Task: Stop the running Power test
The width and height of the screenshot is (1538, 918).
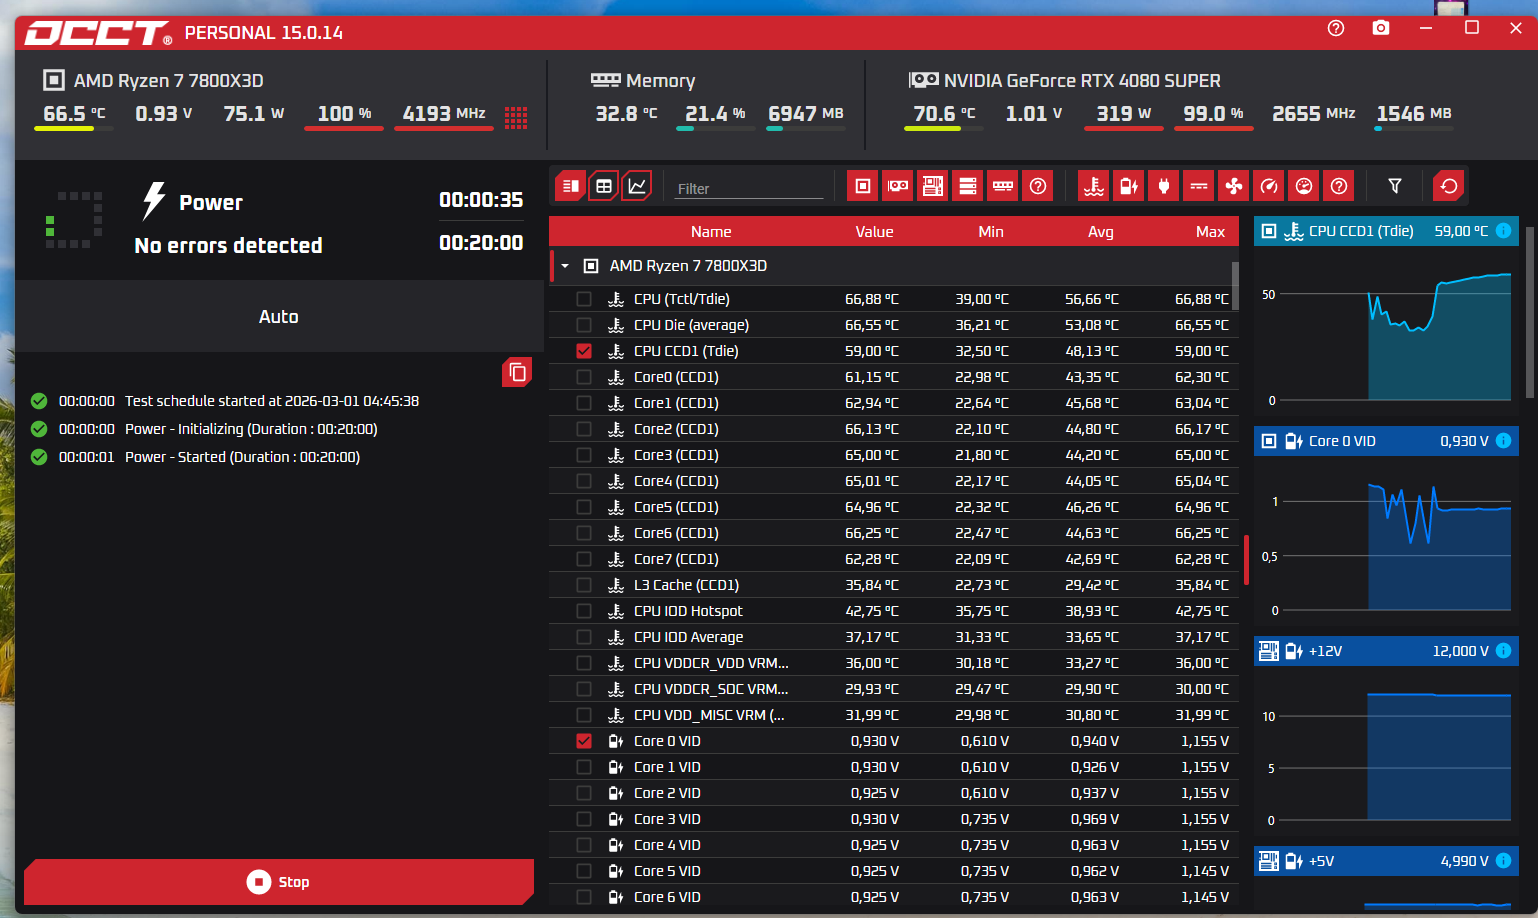Action: point(279,882)
